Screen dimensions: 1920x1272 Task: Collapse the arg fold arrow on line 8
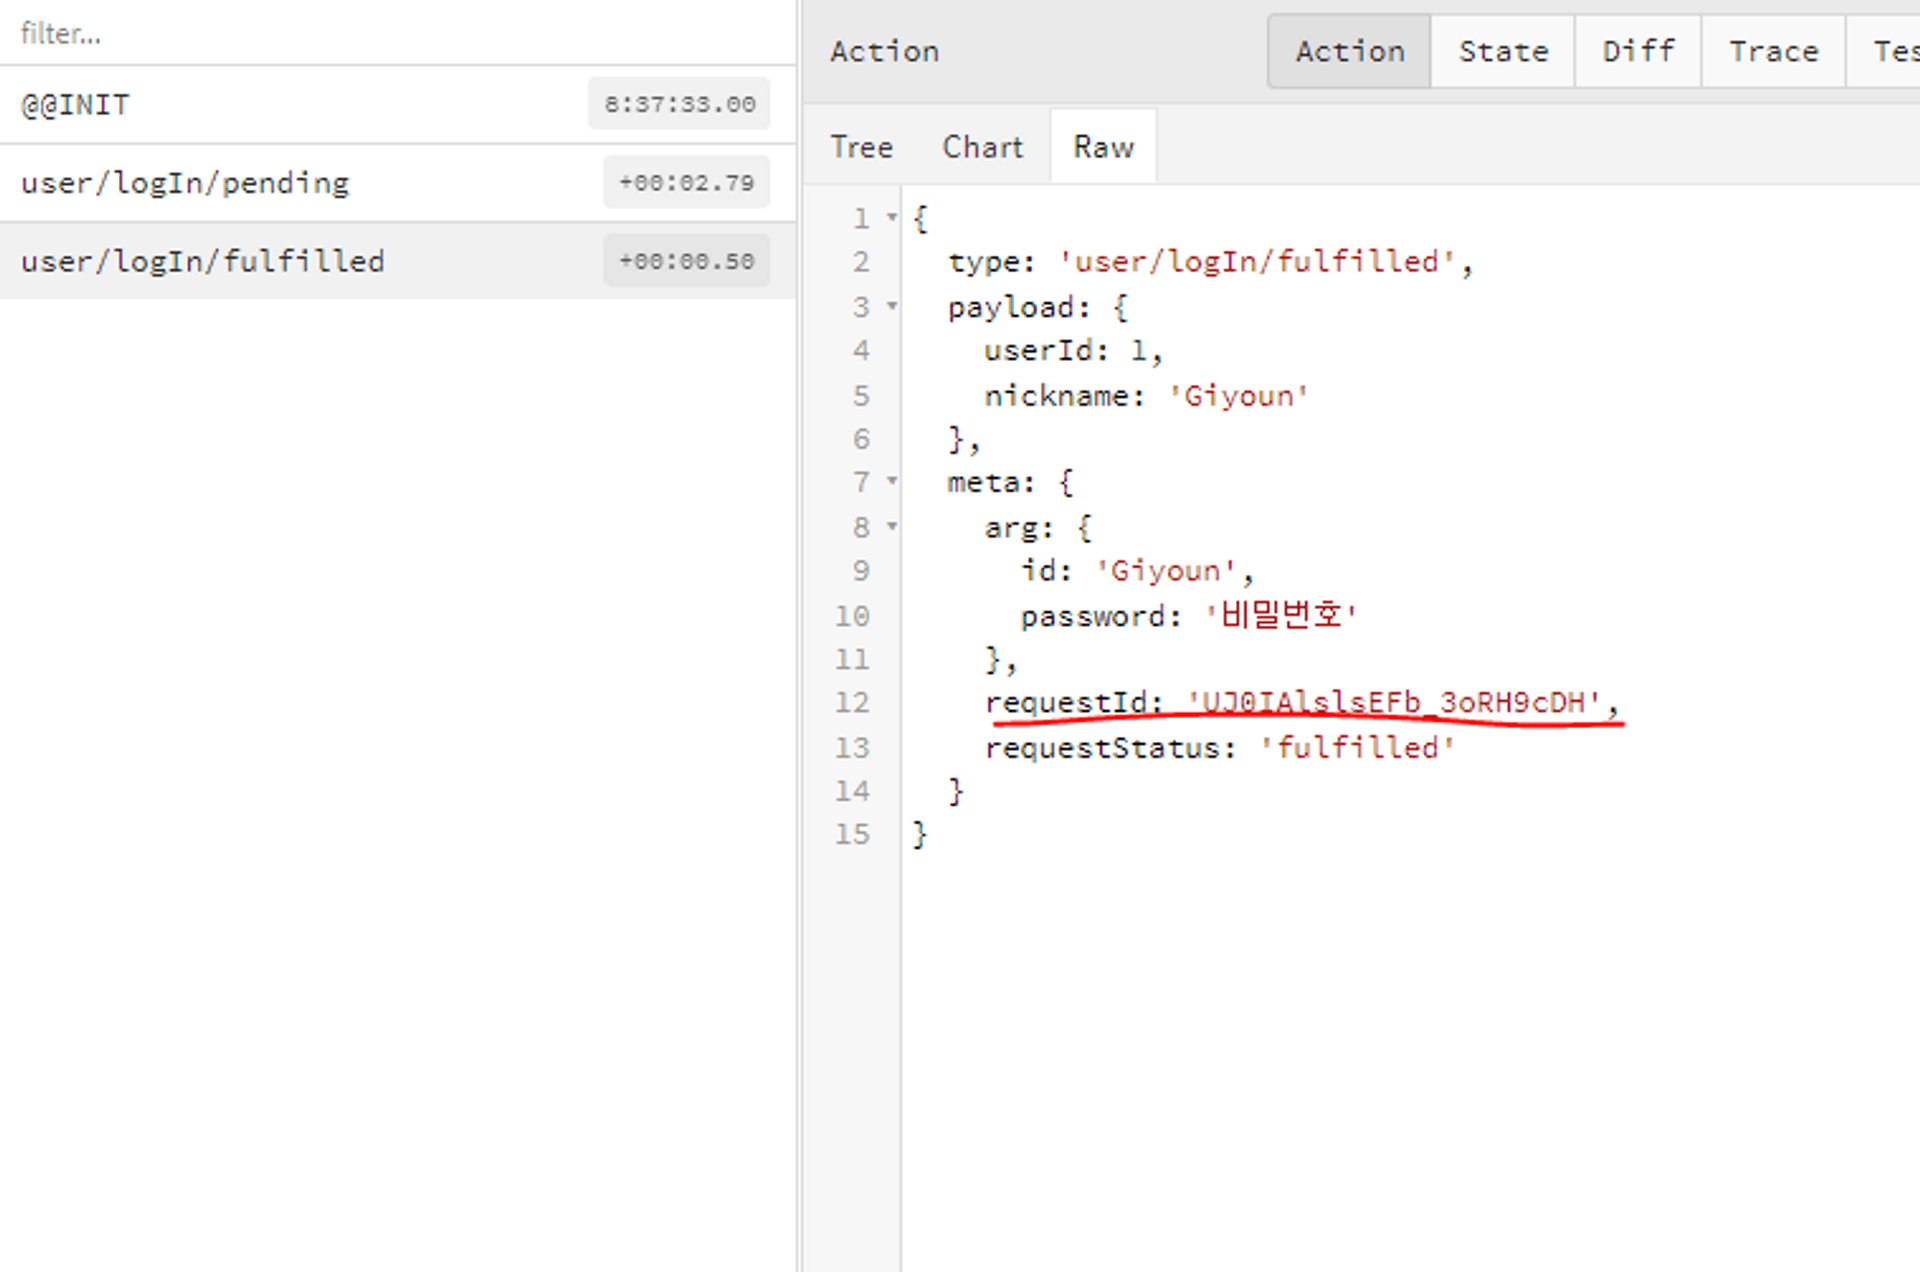click(x=891, y=526)
